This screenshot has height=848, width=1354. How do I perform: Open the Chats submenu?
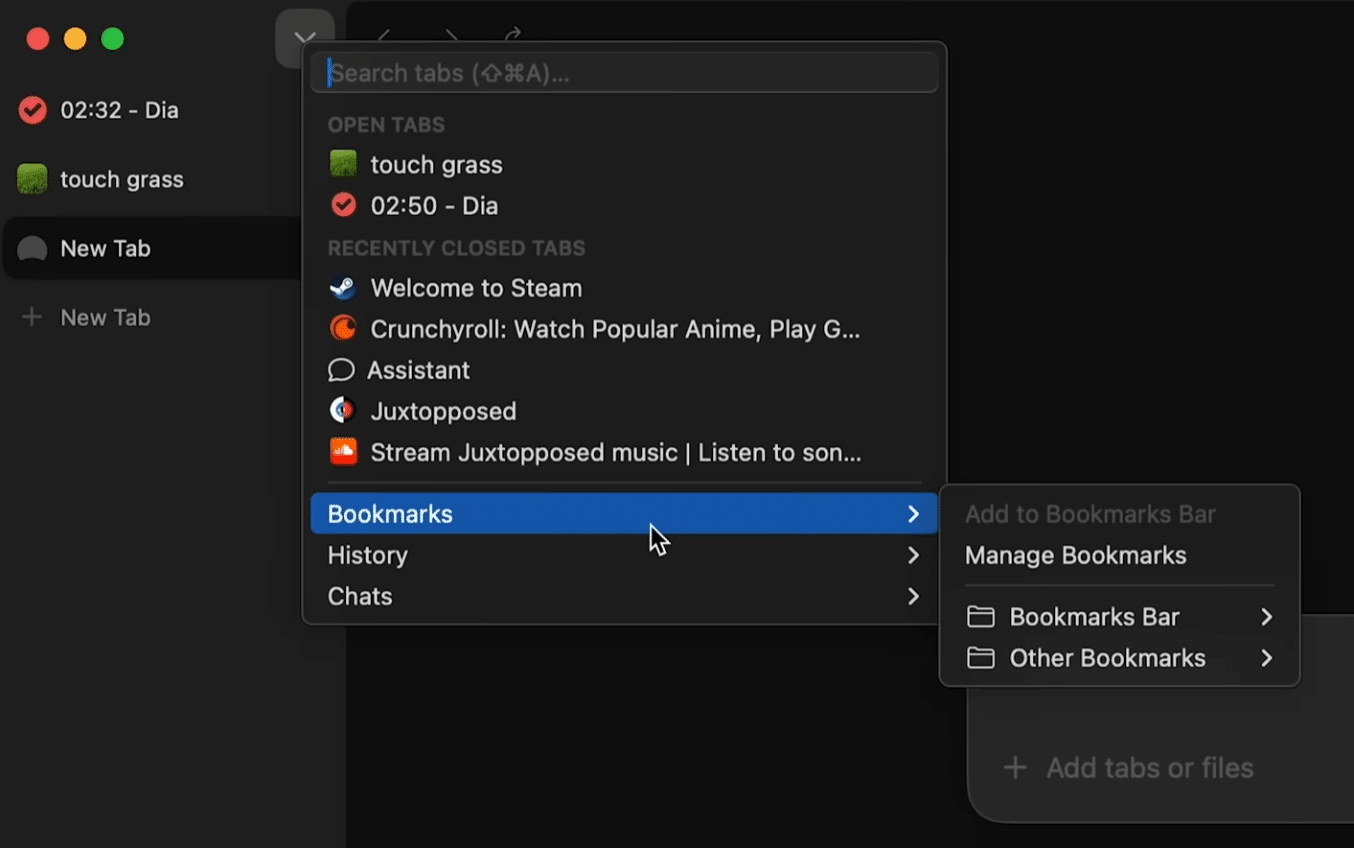(624, 596)
